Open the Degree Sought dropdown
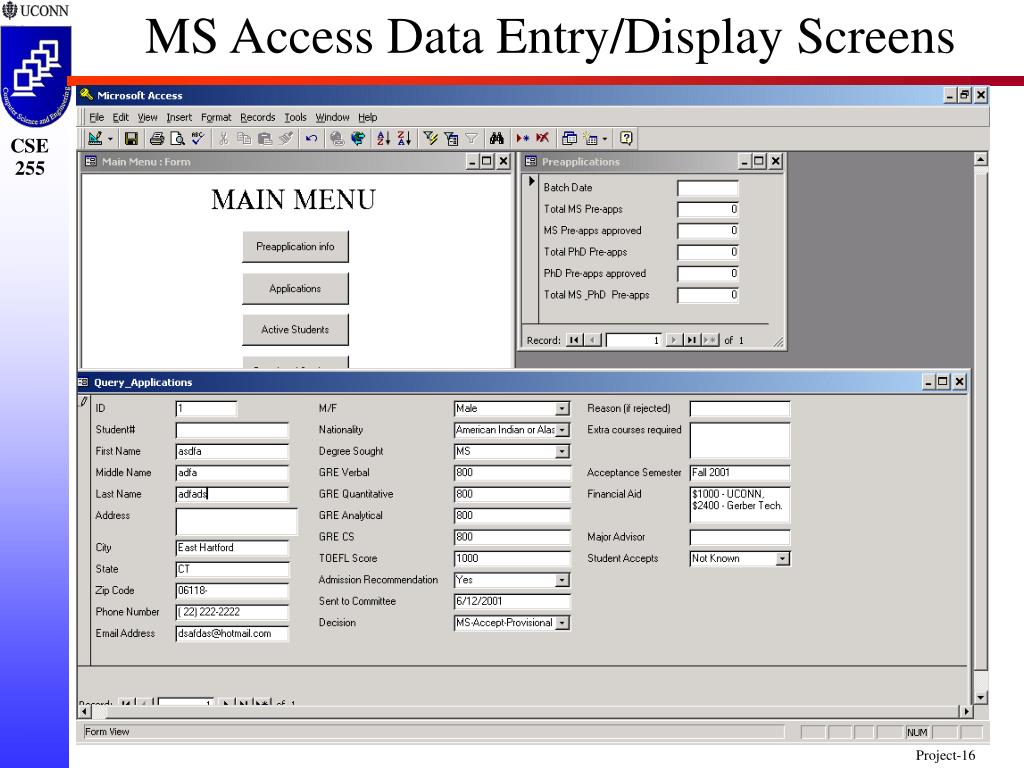Screen dimensions: 1024x768 [x=562, y=452]
